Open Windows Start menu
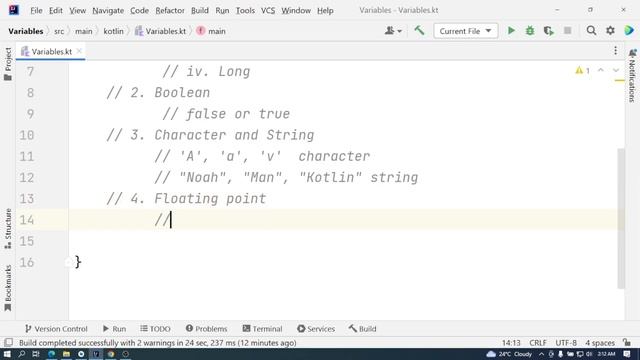640x360 pixels. point(7,354)
